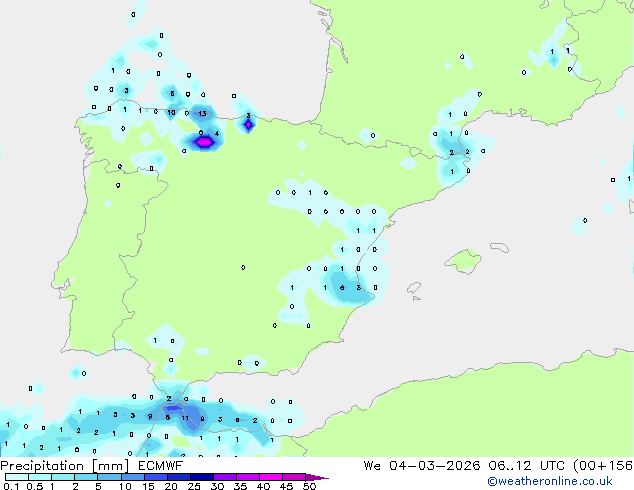Screen dimensions: 634x490
Task: Pick the legend swatch between 0.1 and 0.5
Action: click(x=17, y=477)
